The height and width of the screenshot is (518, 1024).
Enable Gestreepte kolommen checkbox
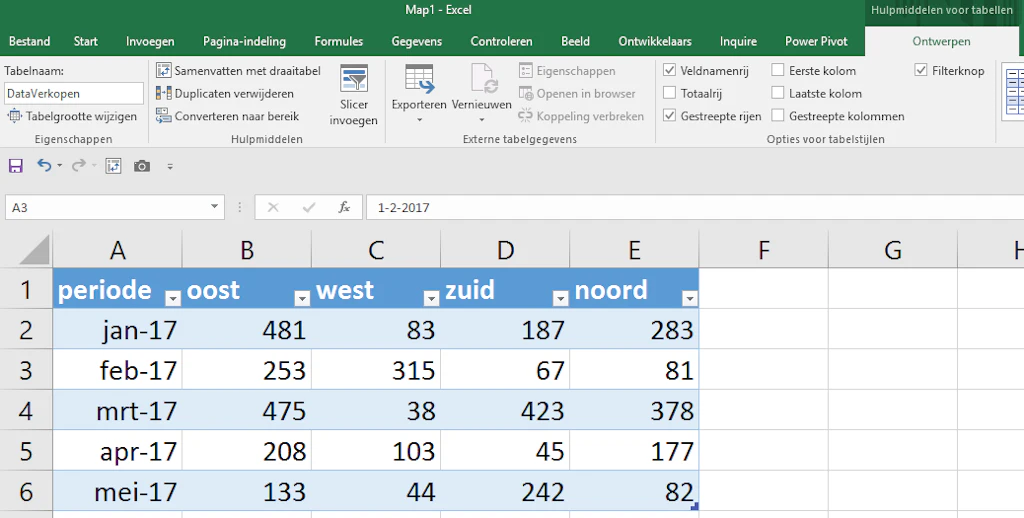click(x=778, y=116)
